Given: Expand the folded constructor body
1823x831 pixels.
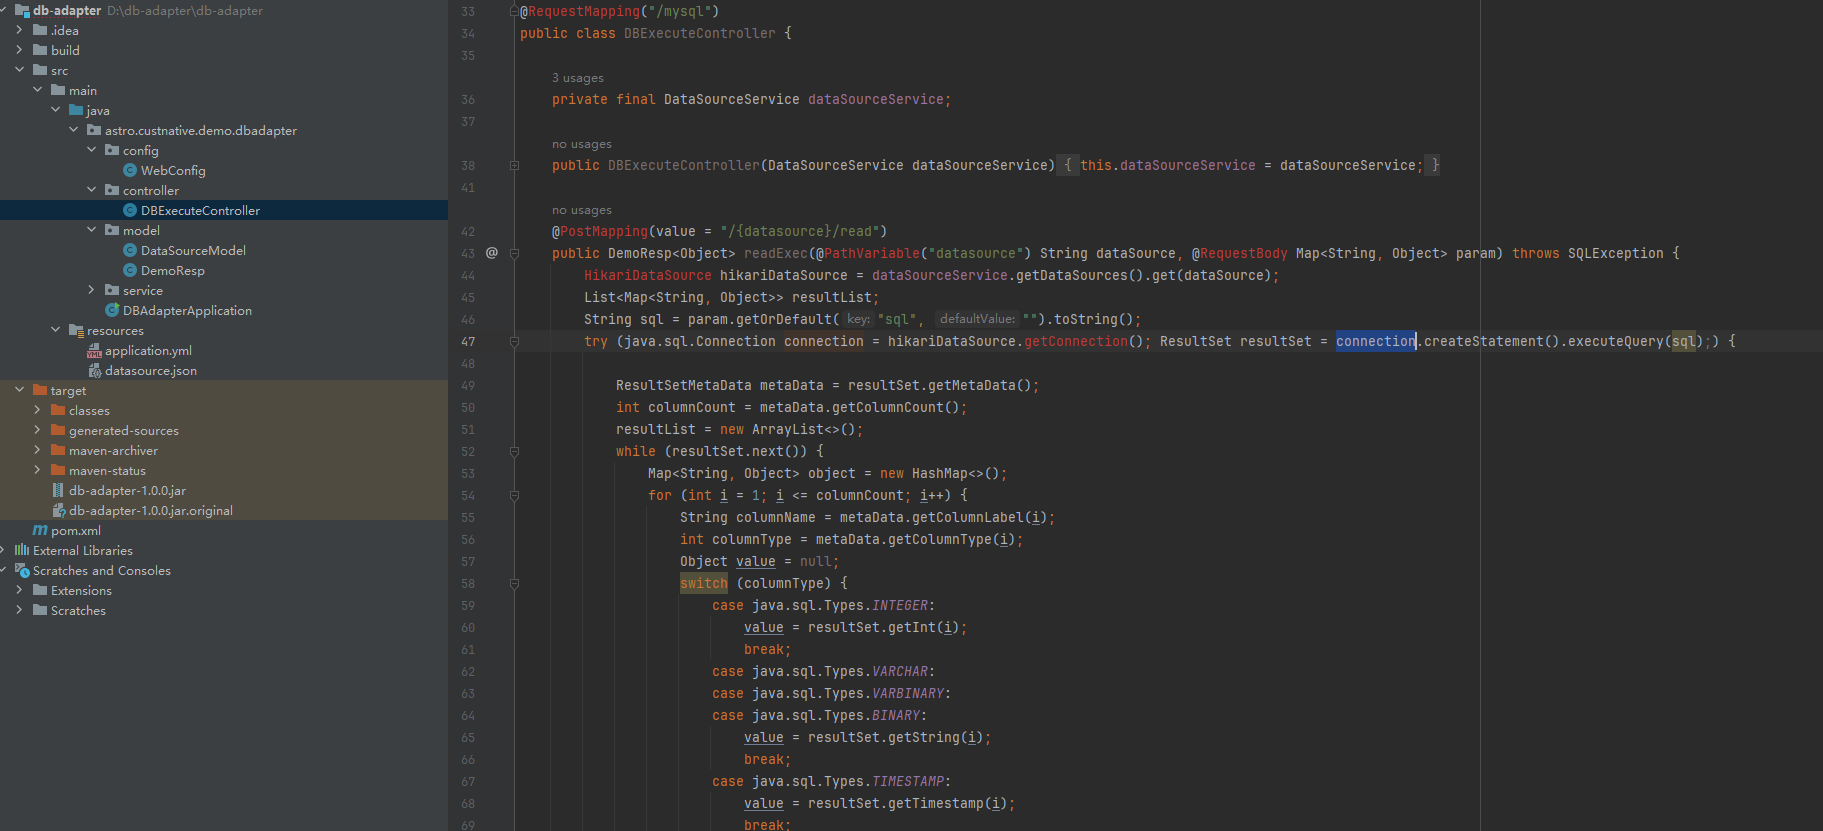Looking at the screenshot, I should [x=1067, y=166].
